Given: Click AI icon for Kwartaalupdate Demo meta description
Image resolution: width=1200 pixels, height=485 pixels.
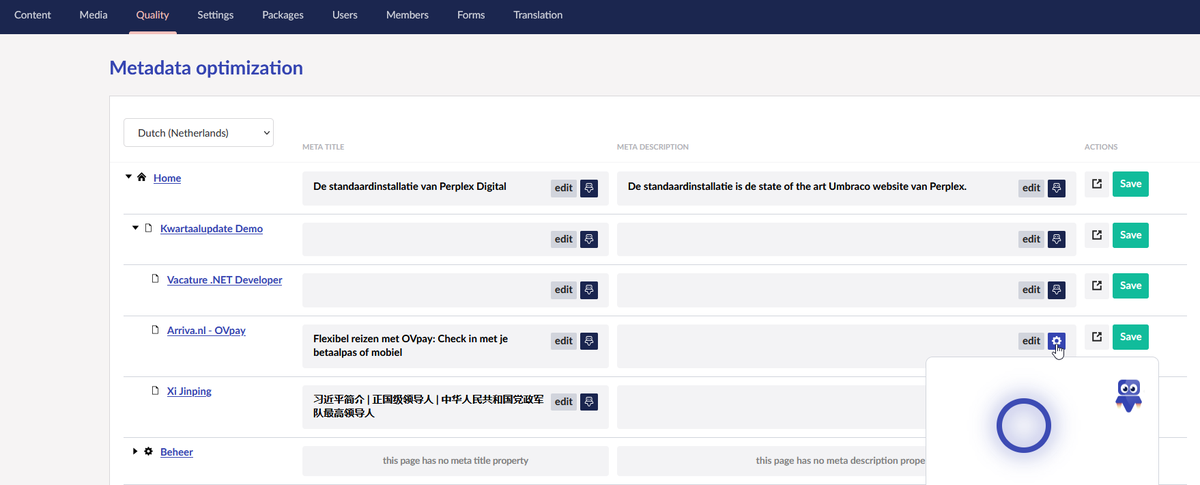Looking at the screenshot, I should click(x=1057, y=239).
